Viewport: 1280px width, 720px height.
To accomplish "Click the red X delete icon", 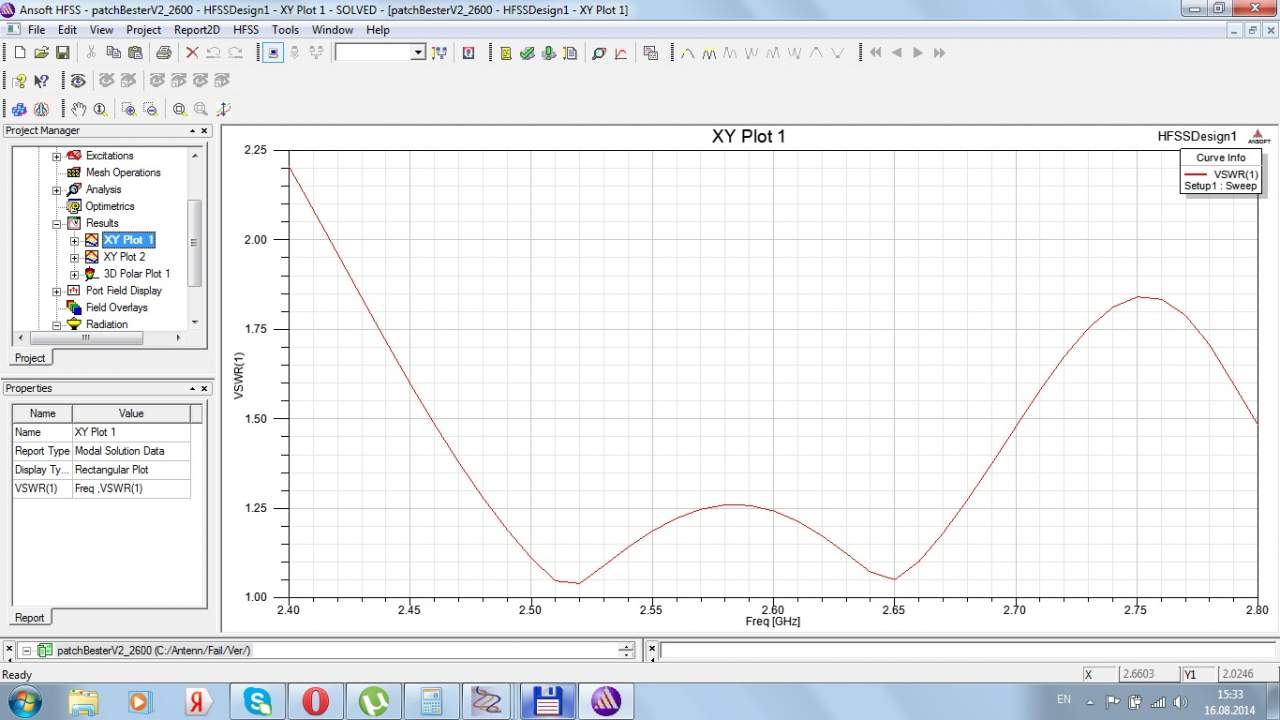I will pos(192,53).
